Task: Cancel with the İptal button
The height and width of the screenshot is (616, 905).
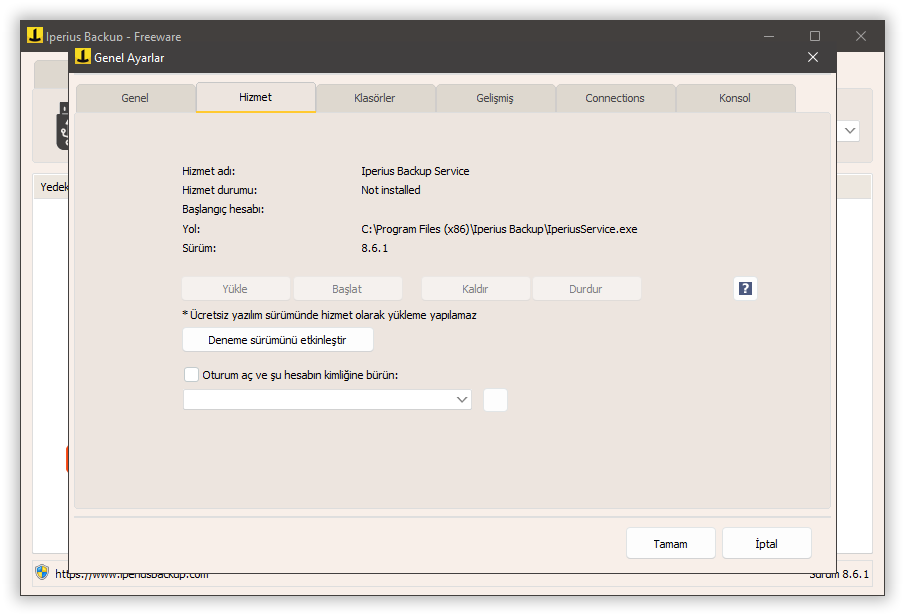Action: (766, 543)
